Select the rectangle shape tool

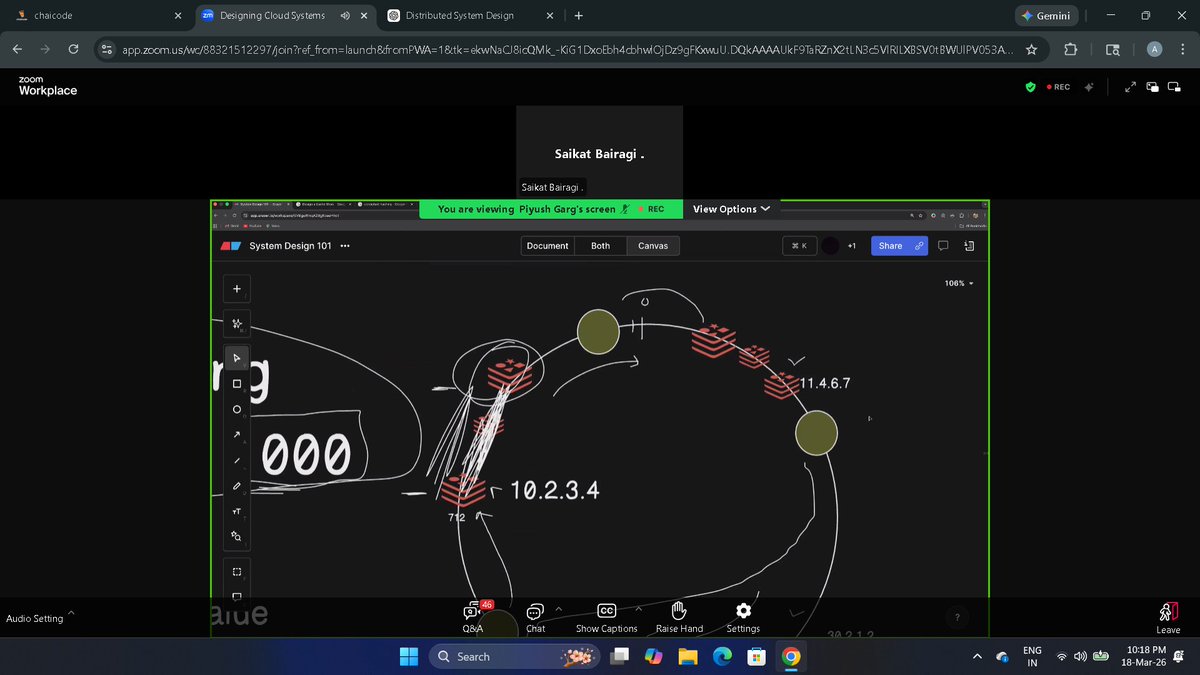tap(236, 384)
